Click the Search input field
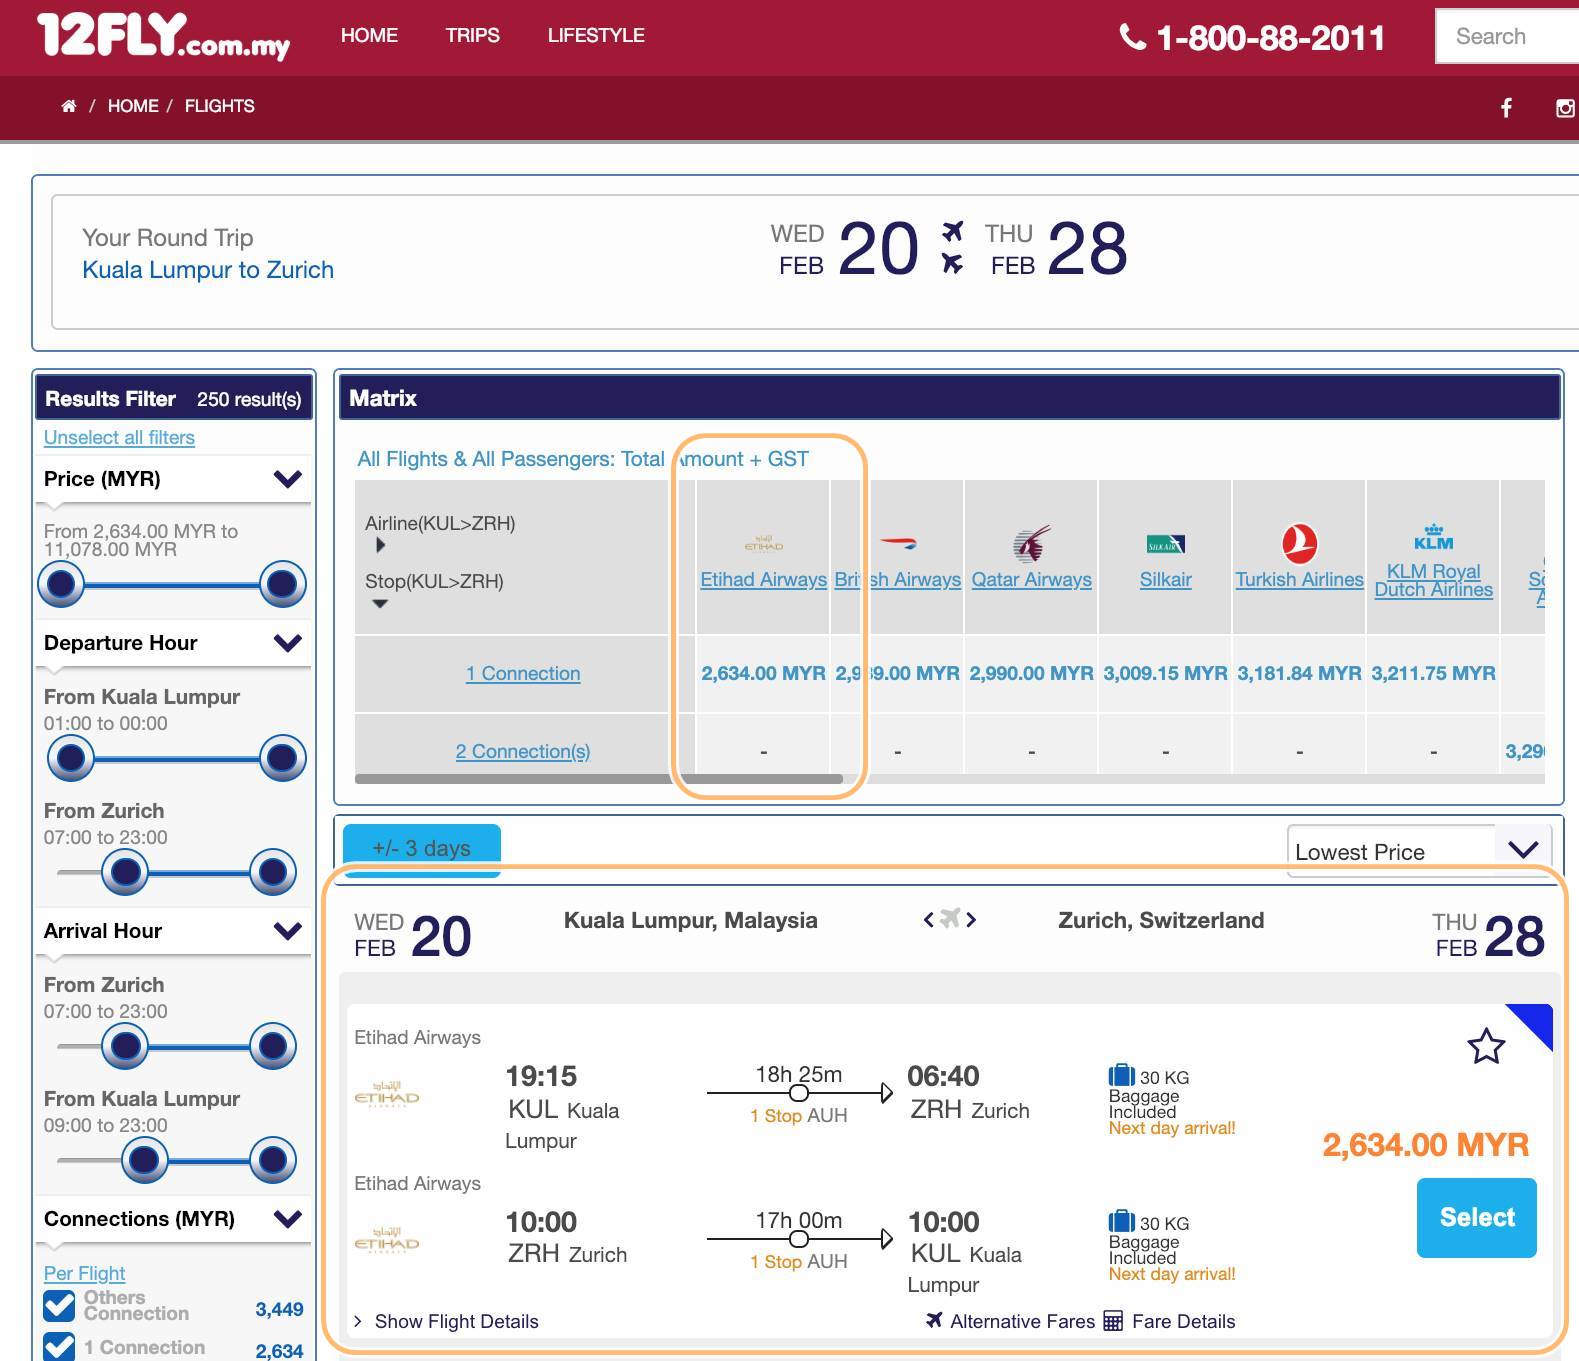The image size is (1579, 1361). [1507, 36]
